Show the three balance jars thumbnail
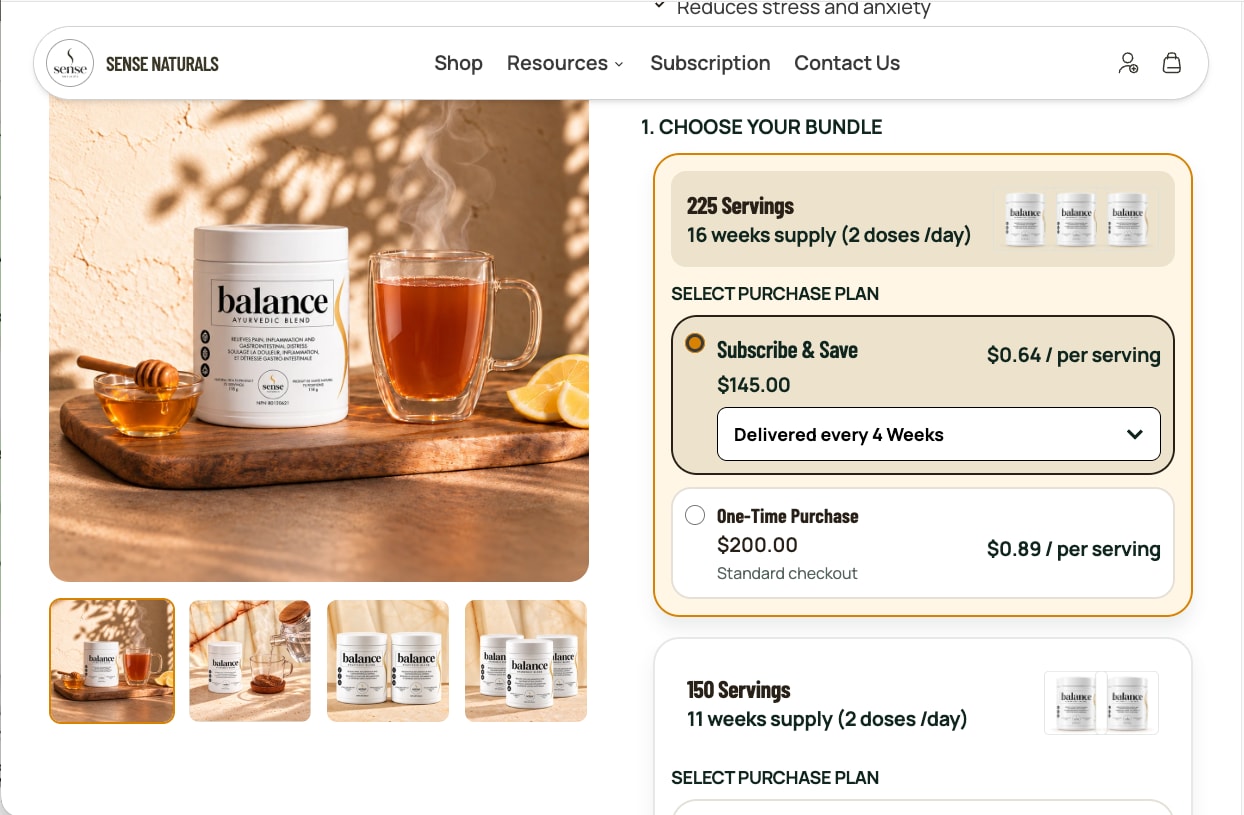Image resolution: width=1244 pixels, height=815 pixels. pyautogui.click(x=526, y=661)
